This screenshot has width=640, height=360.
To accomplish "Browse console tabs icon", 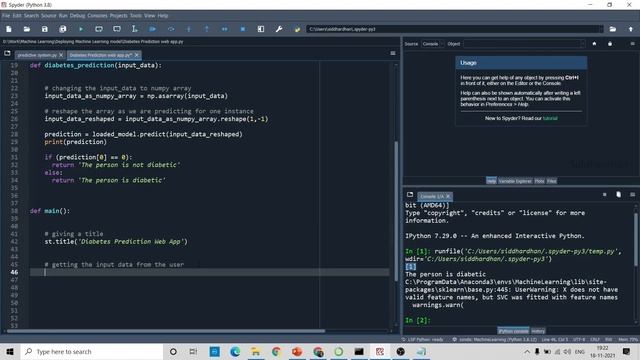I will pos(410,195).
